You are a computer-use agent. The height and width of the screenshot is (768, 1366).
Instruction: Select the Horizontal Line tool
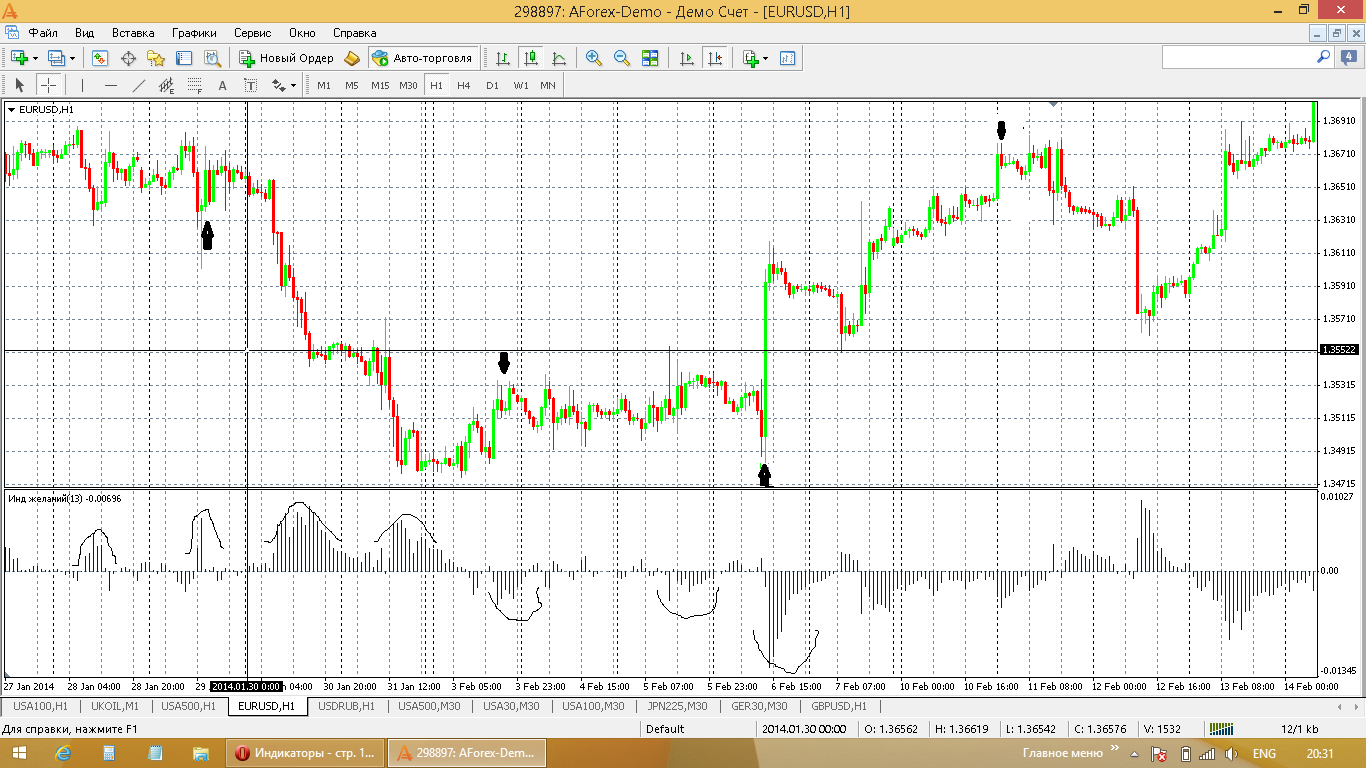click(x=110, y=85)
